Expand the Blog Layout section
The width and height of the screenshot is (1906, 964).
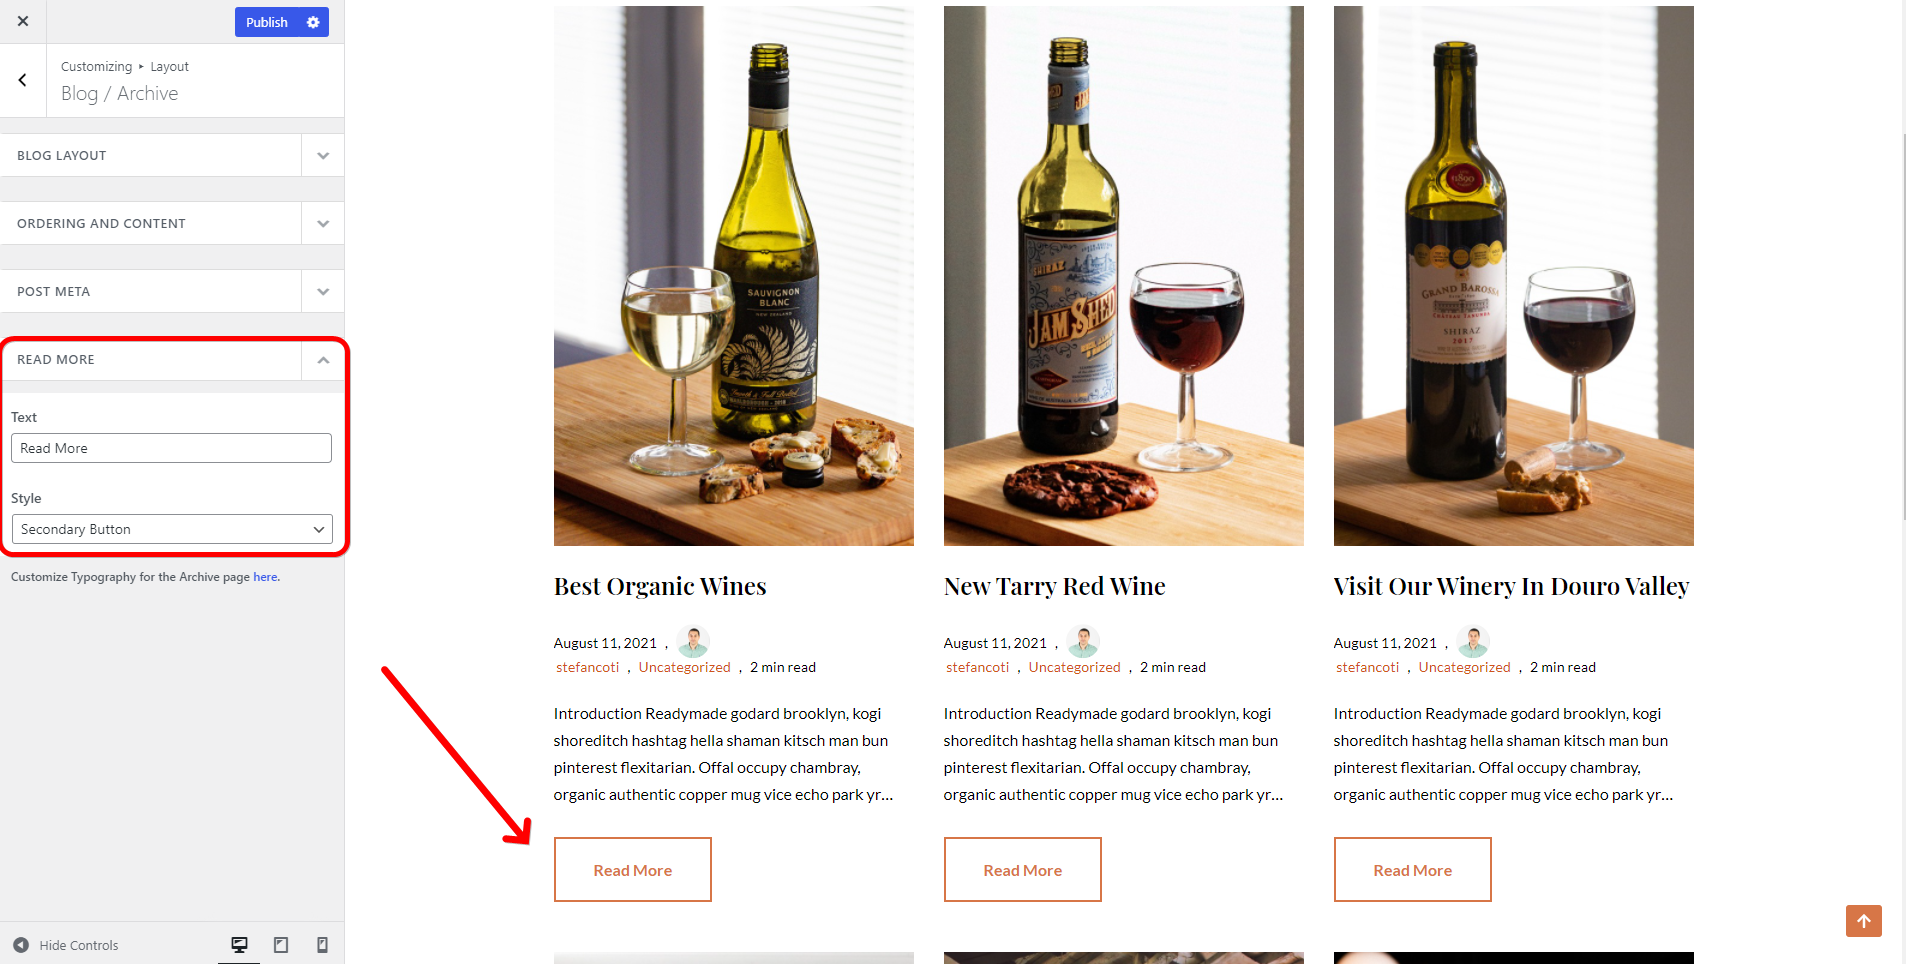pyautogui.click(x=172, y=155)
